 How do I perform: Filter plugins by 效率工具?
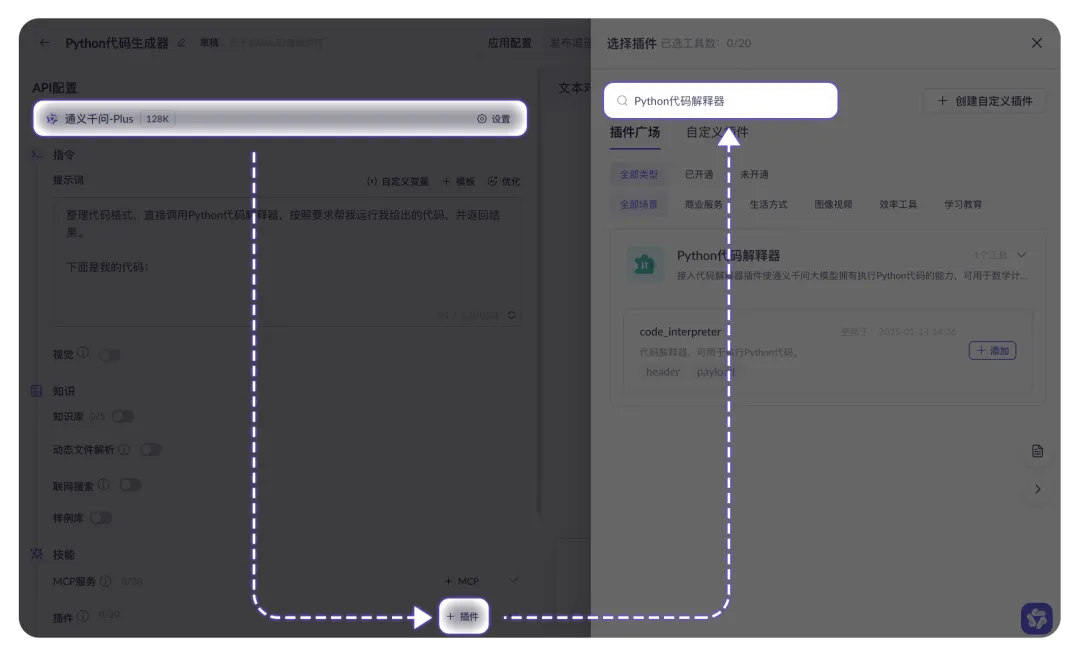(898, 205)
